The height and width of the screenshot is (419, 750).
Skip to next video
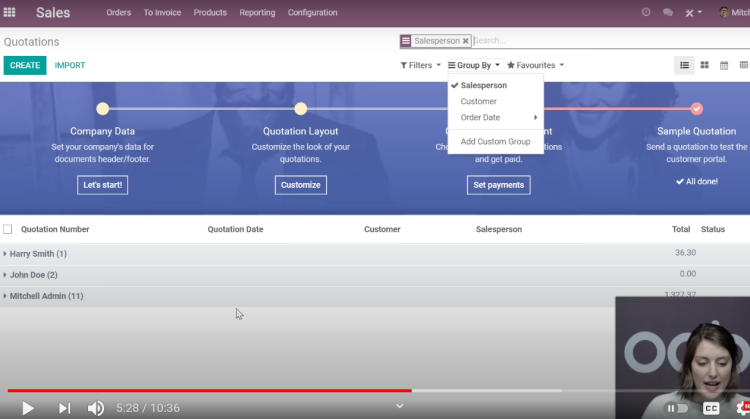[x=64, y=408]
